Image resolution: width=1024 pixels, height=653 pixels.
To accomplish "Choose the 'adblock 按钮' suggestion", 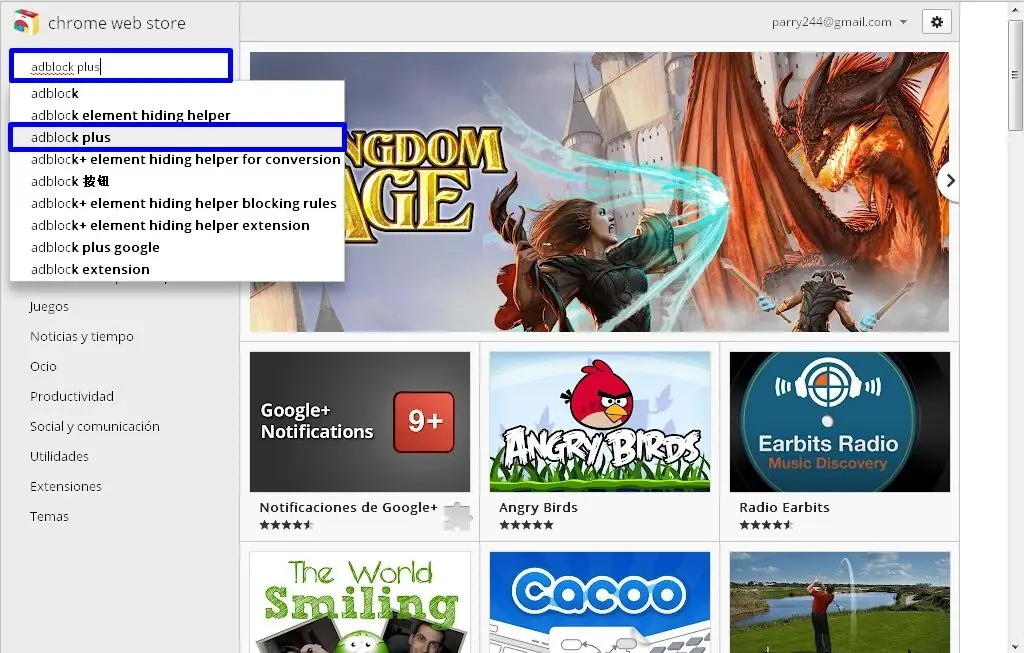I will pyautogui.click(x=177, y=182).
